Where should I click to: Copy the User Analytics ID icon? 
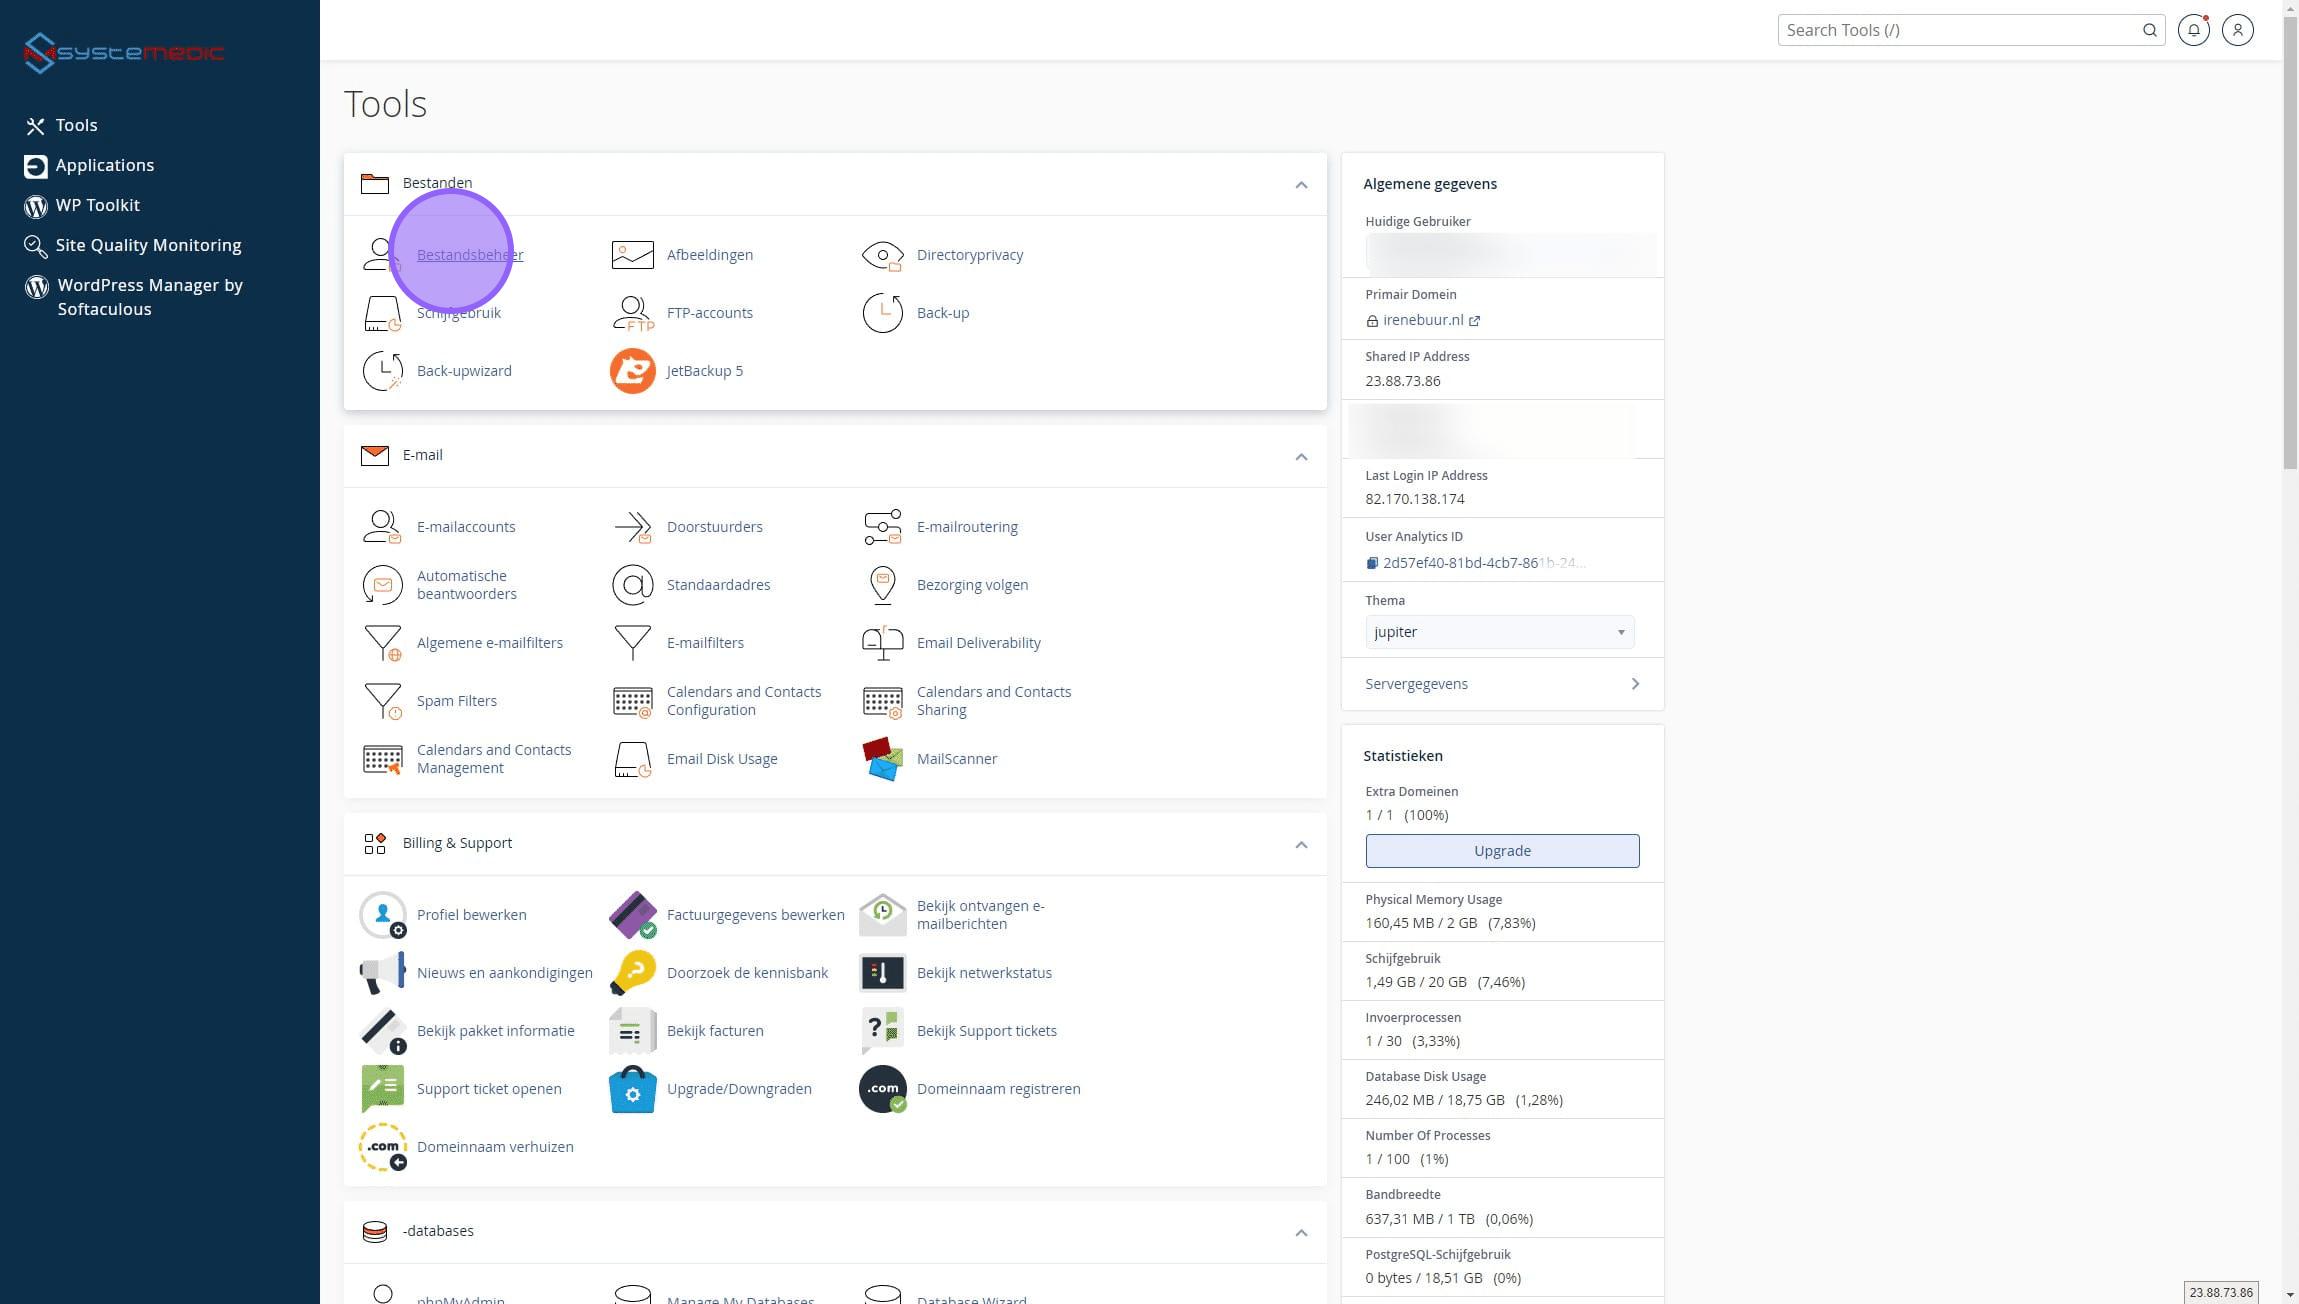tap(1372, 563)
